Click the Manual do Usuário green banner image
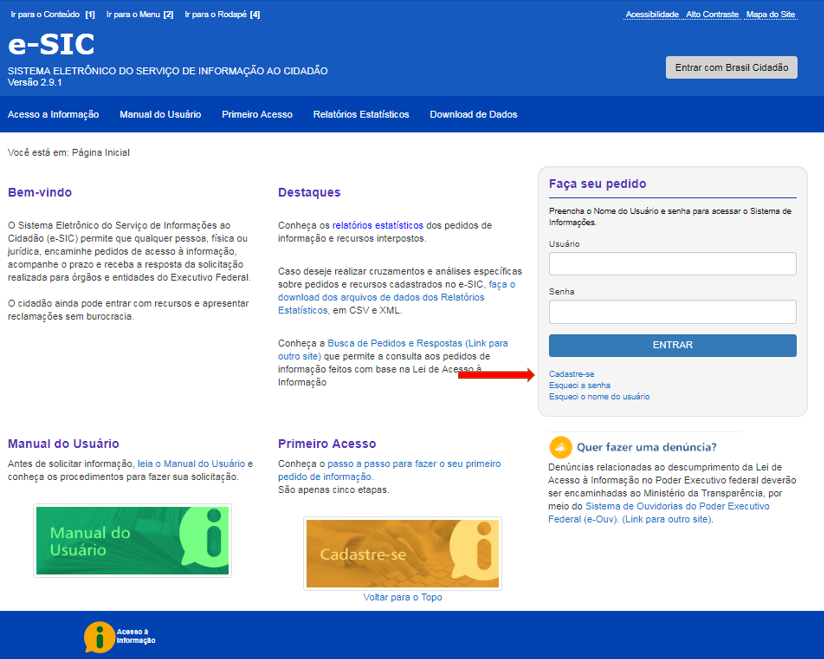 (x=132, y=540)
